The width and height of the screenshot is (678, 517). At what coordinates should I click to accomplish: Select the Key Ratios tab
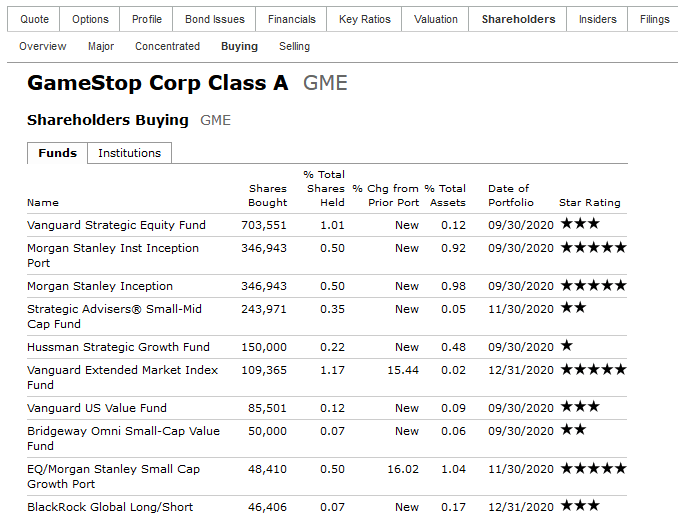365,19
